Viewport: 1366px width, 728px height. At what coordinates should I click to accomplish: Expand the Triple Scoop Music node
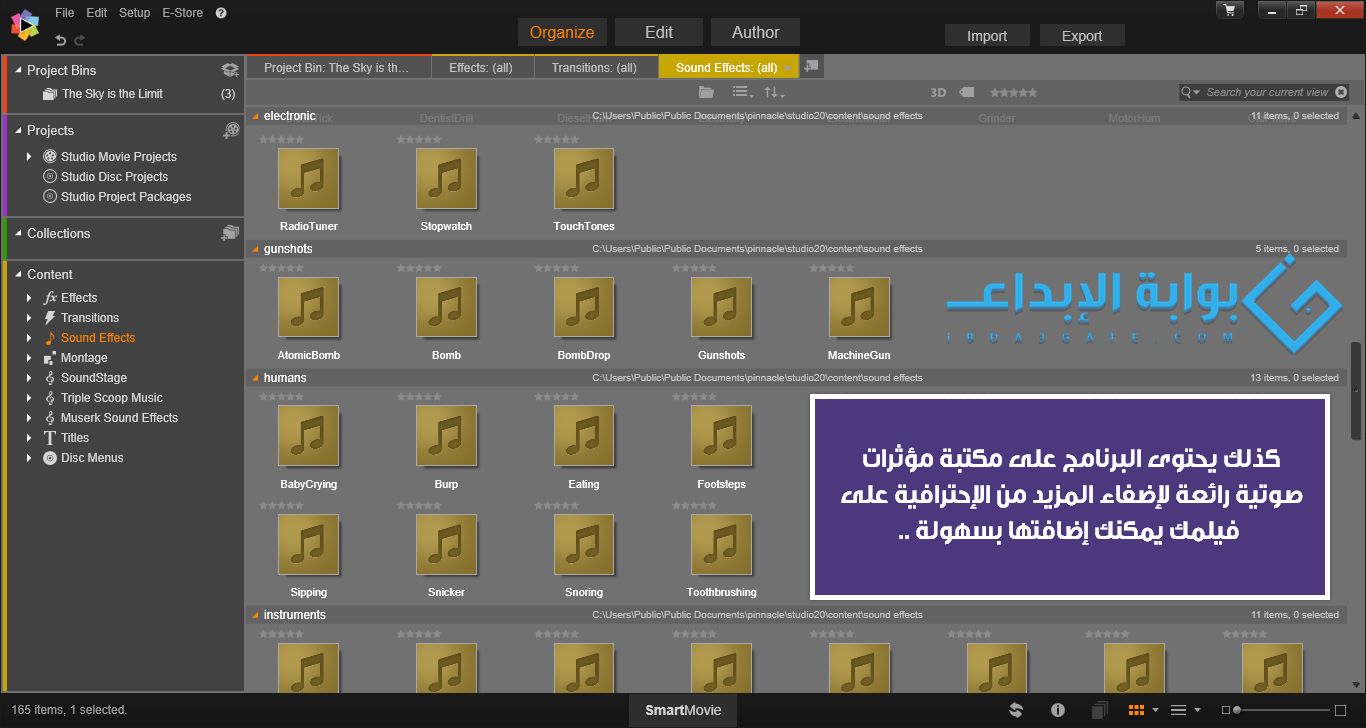click(x=29, y=398)
